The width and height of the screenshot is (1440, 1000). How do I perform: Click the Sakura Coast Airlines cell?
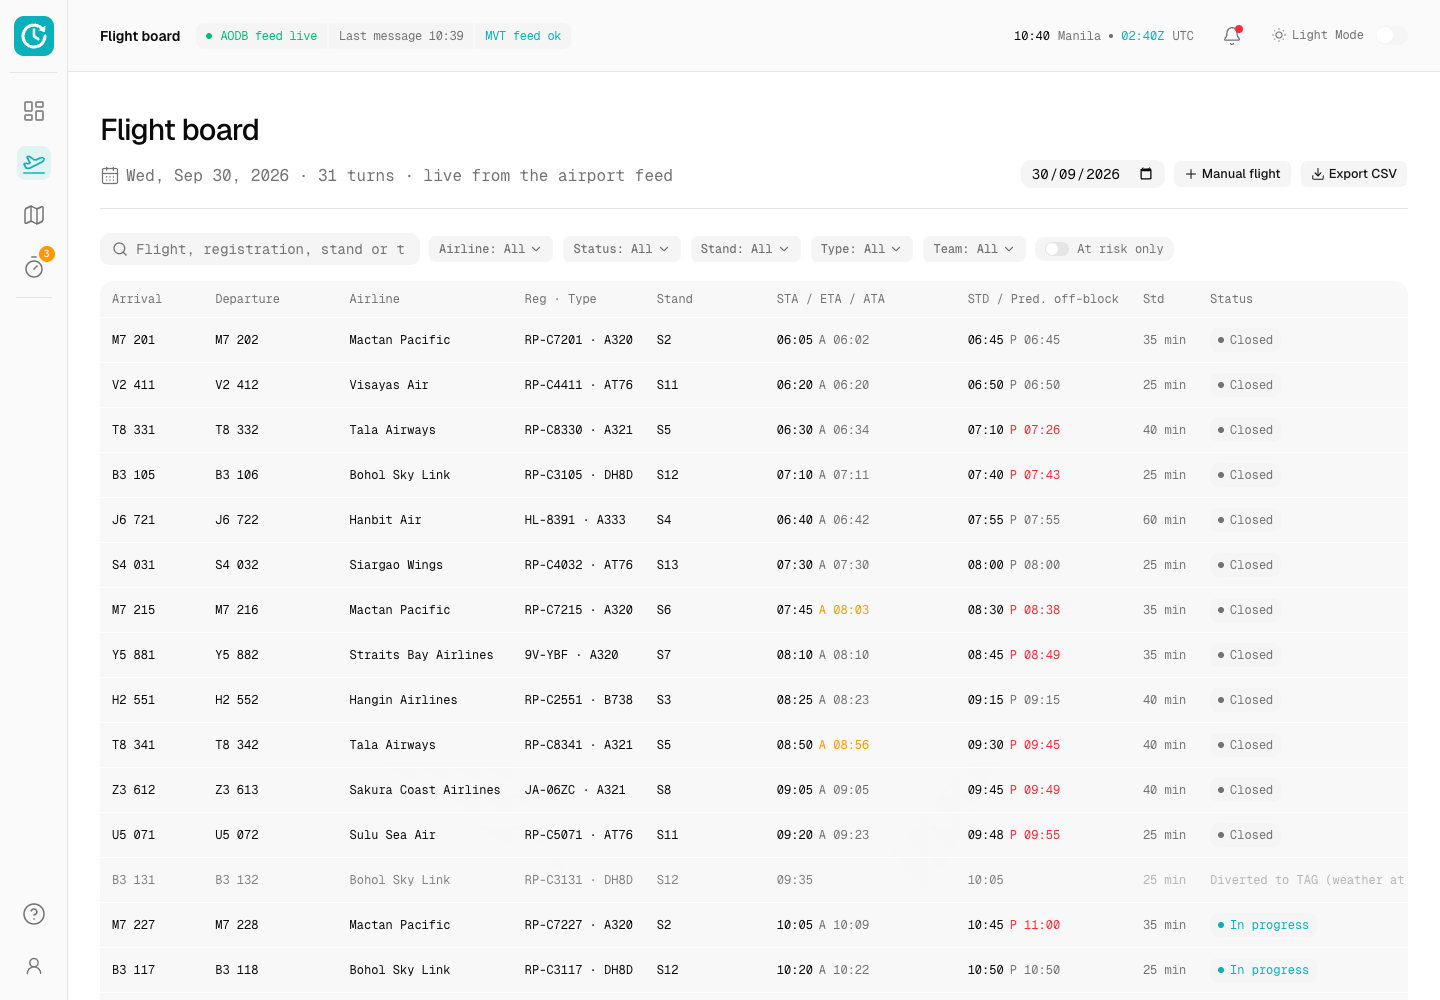[x=425, y=790]
